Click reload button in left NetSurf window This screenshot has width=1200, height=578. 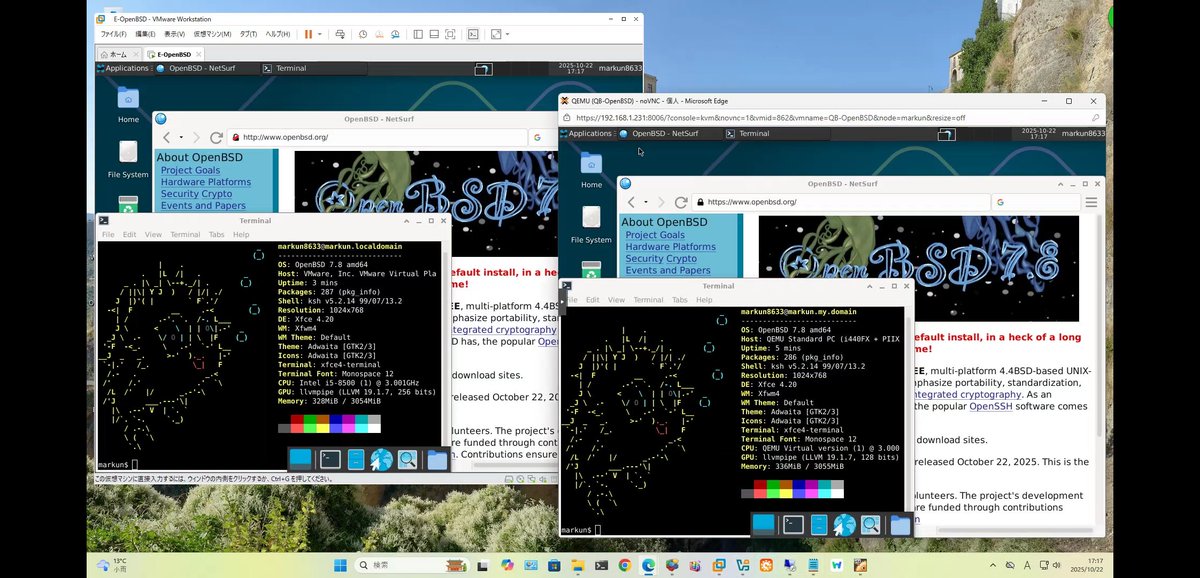tap(216, 137)
